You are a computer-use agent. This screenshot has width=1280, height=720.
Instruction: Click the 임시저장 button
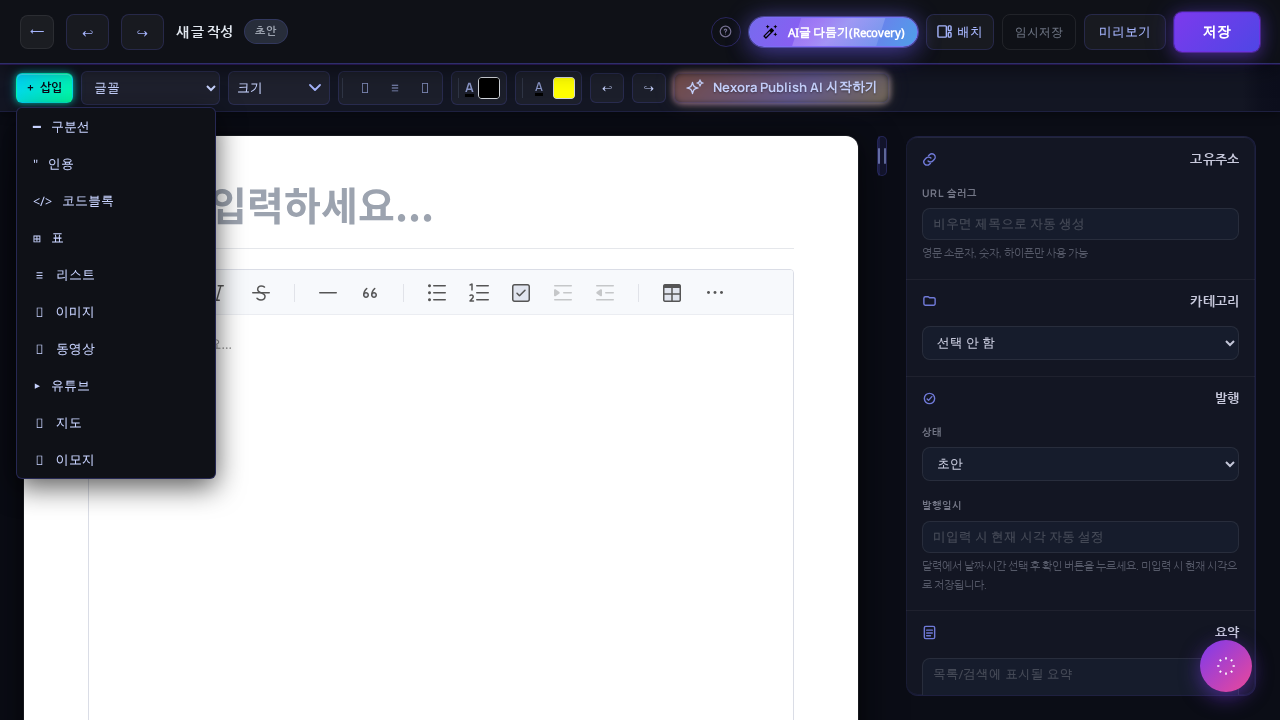[1039, 32]
